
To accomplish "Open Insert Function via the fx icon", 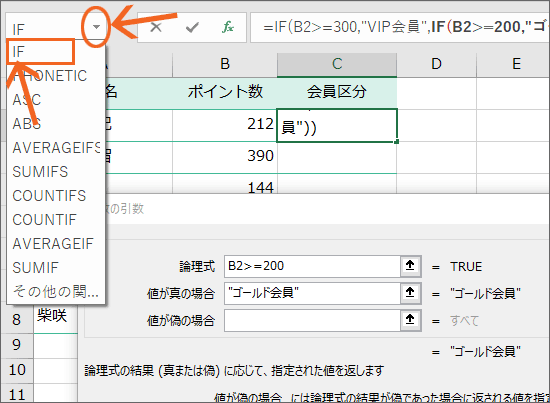I will [228, 27].
